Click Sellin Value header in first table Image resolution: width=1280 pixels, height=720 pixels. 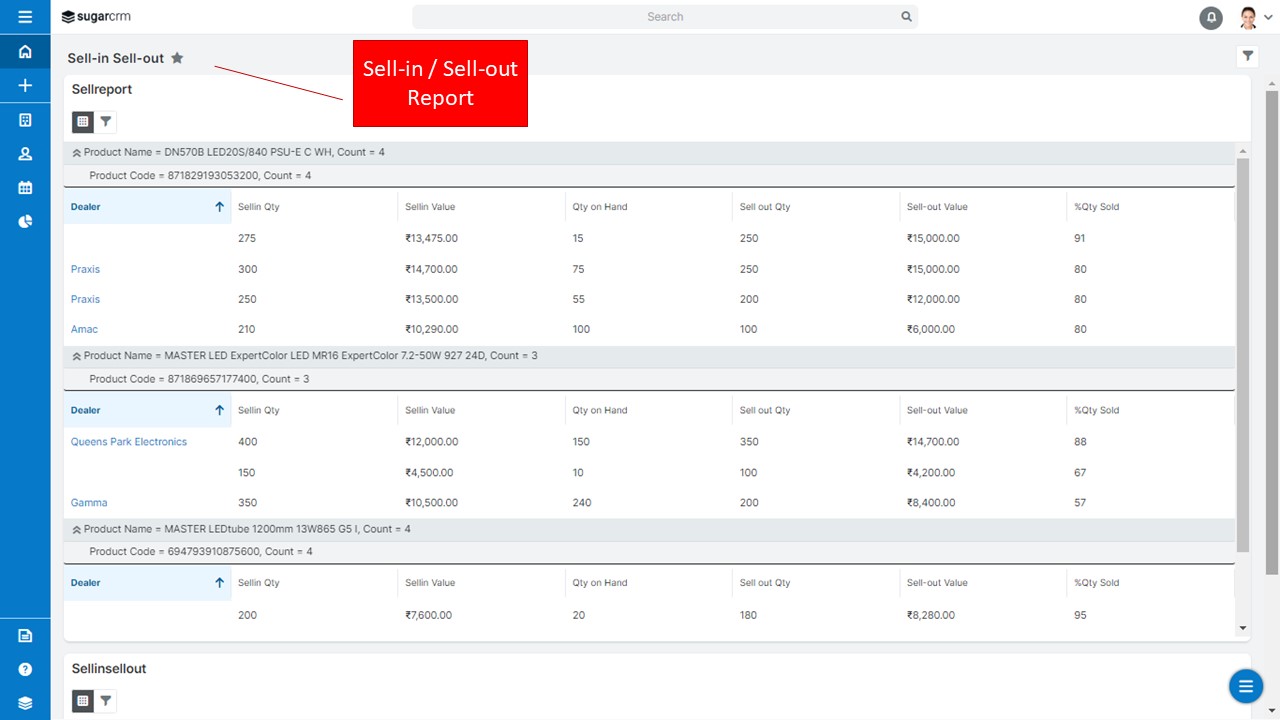(x=430, y=207)
